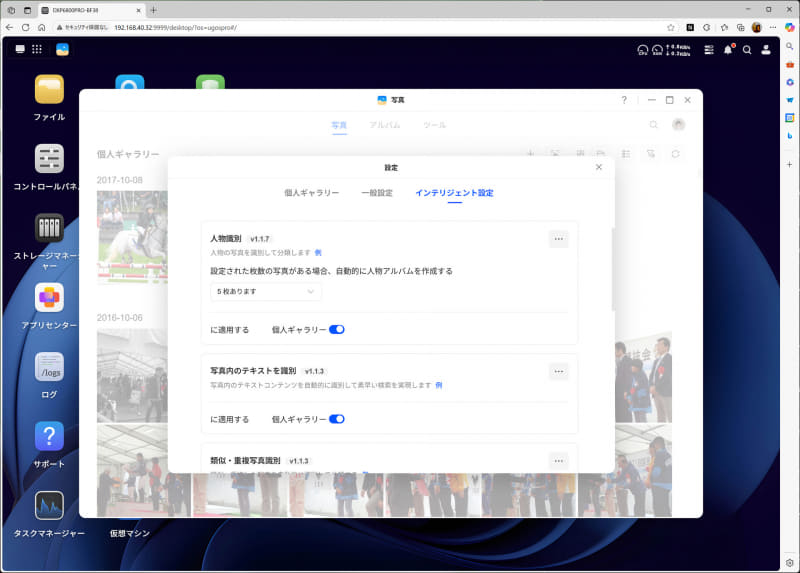Add page to favorites with the star icon
This screenshot has height=573, width=800.
coord(671,28)
